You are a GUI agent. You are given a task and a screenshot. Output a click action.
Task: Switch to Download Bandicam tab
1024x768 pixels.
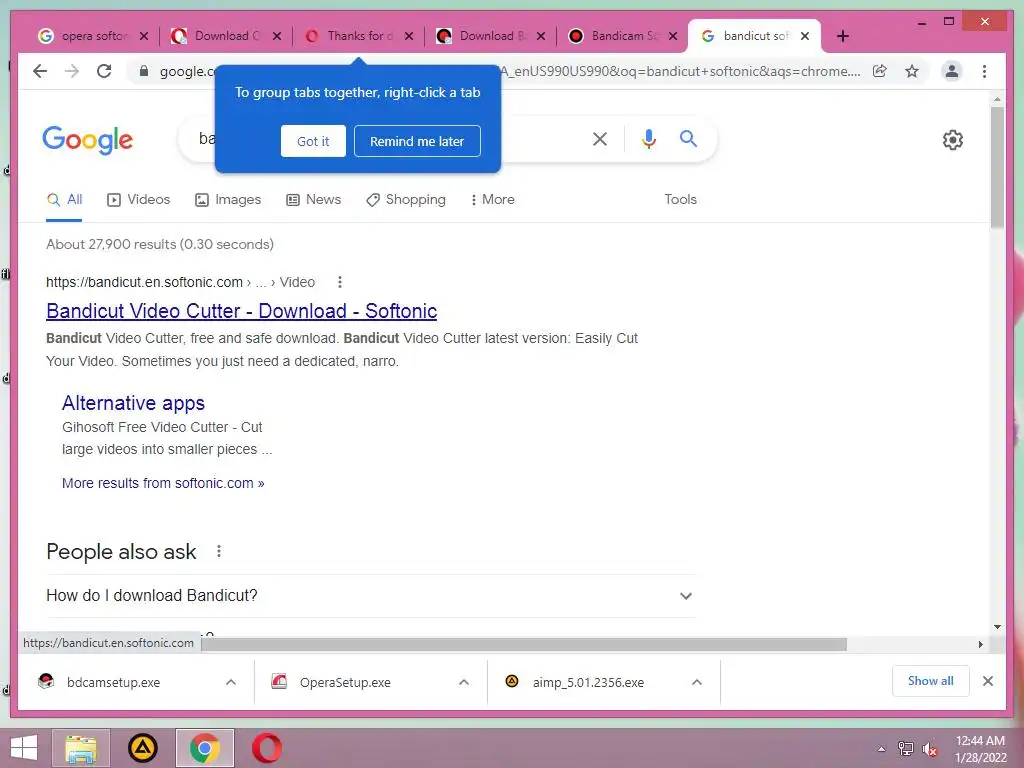coord(490,36)
